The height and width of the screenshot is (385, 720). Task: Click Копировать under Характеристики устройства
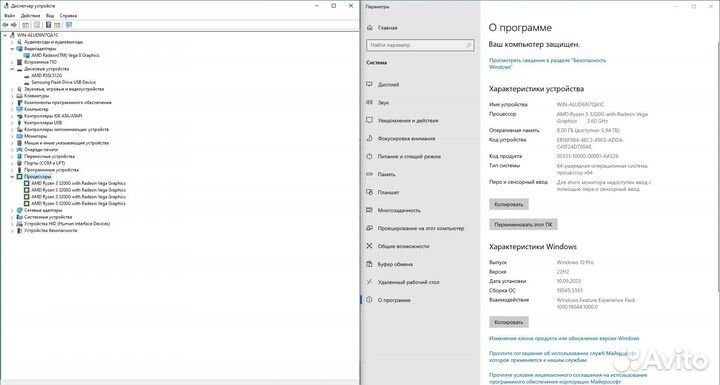click(x=509, y=204)
